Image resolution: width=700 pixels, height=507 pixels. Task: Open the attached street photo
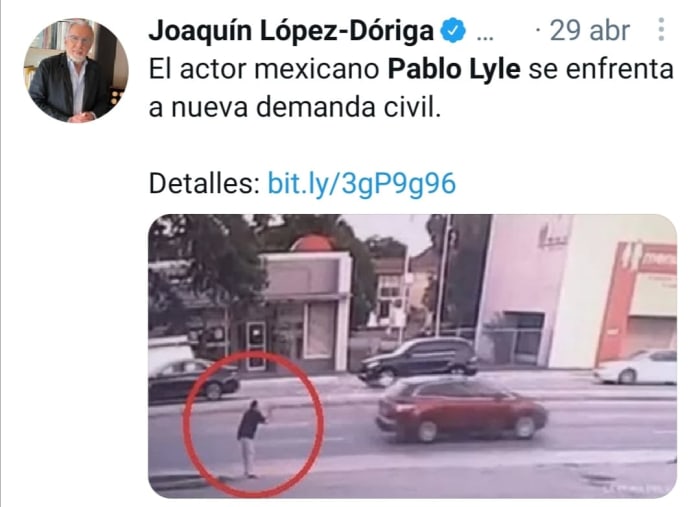[x=412, y=356]
